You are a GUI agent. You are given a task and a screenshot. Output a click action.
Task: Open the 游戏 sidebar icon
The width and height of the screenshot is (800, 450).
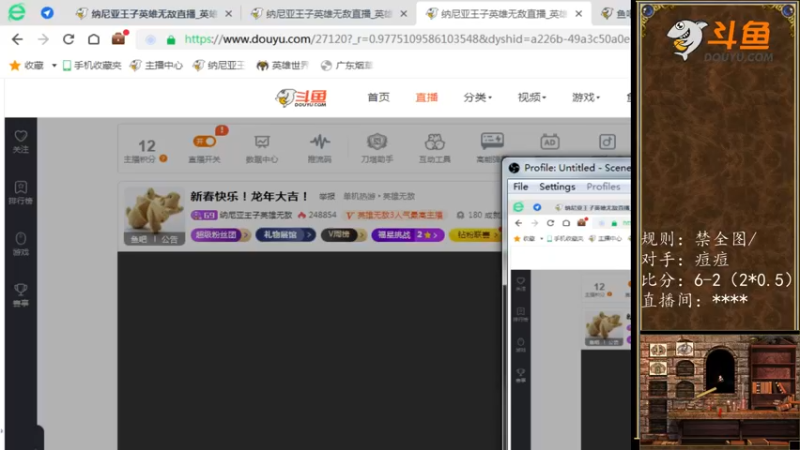(20, 244)
